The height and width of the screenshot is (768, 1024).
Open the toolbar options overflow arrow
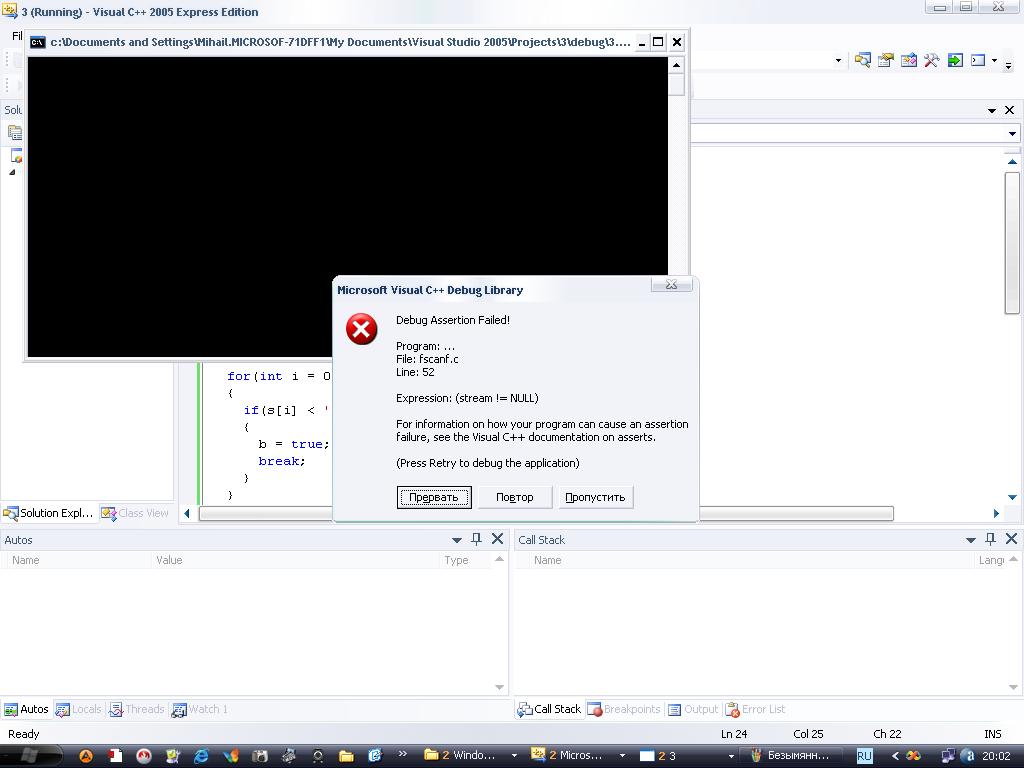coord(1008,65)
